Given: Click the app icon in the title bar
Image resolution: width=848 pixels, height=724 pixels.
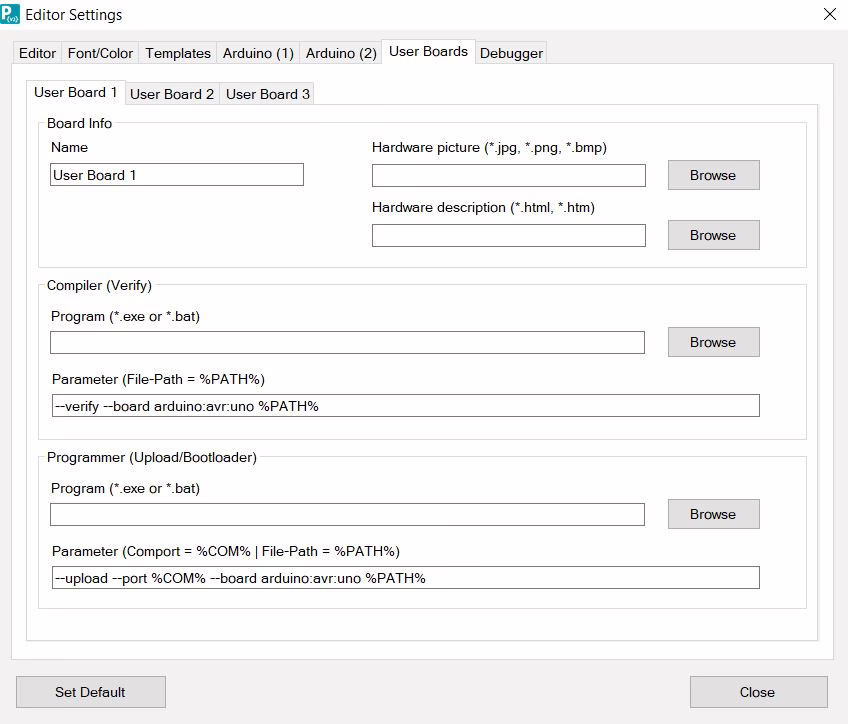Looking at the screenshot, I should pos(11,14).
